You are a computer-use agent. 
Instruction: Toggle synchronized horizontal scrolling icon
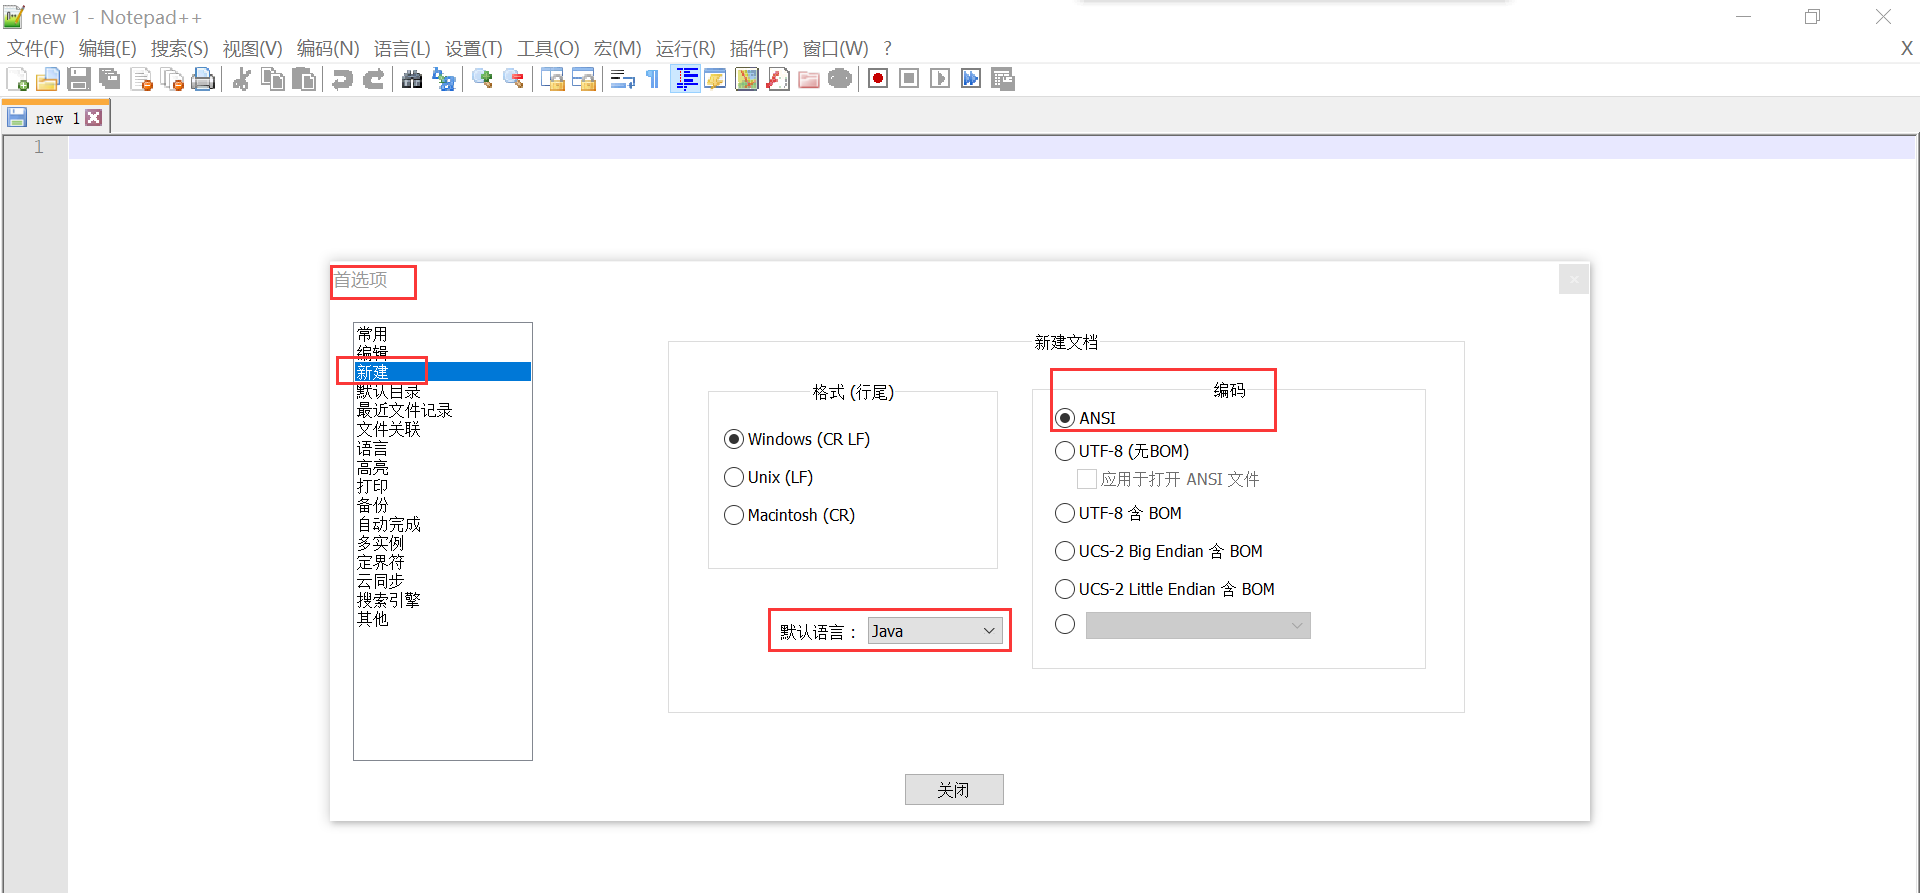tap(583, 79)
